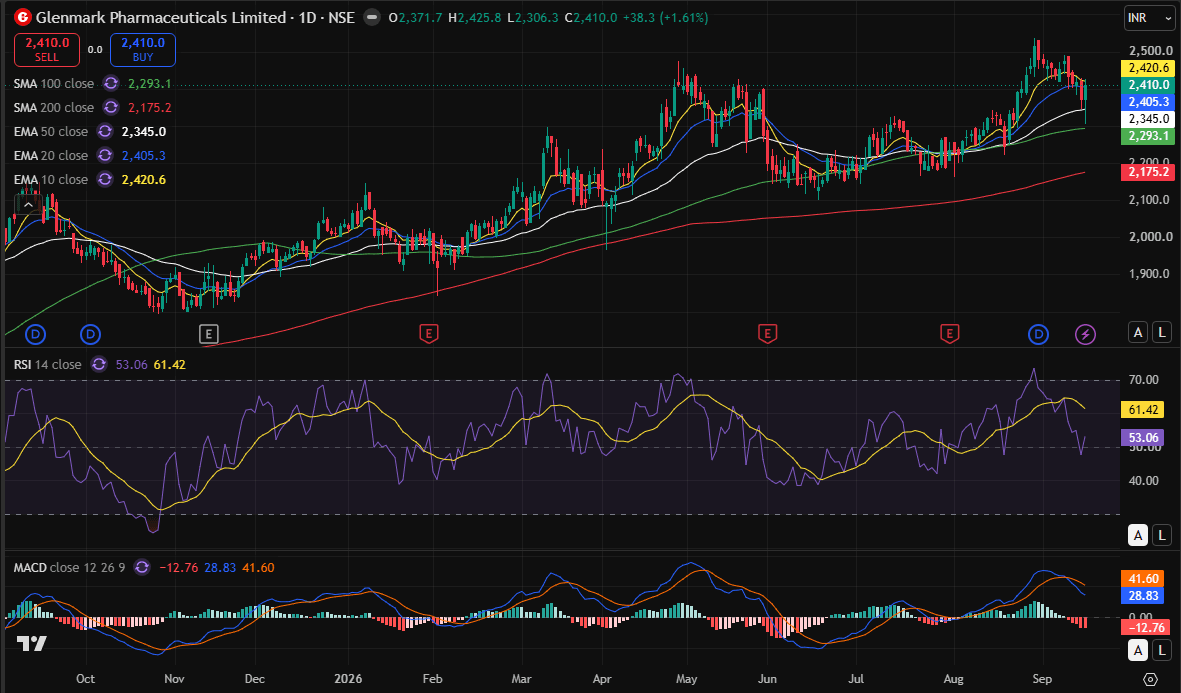
Task: Click the 2,410.0 SELL button
Action: pyautogui.click(x=47, y=50)
